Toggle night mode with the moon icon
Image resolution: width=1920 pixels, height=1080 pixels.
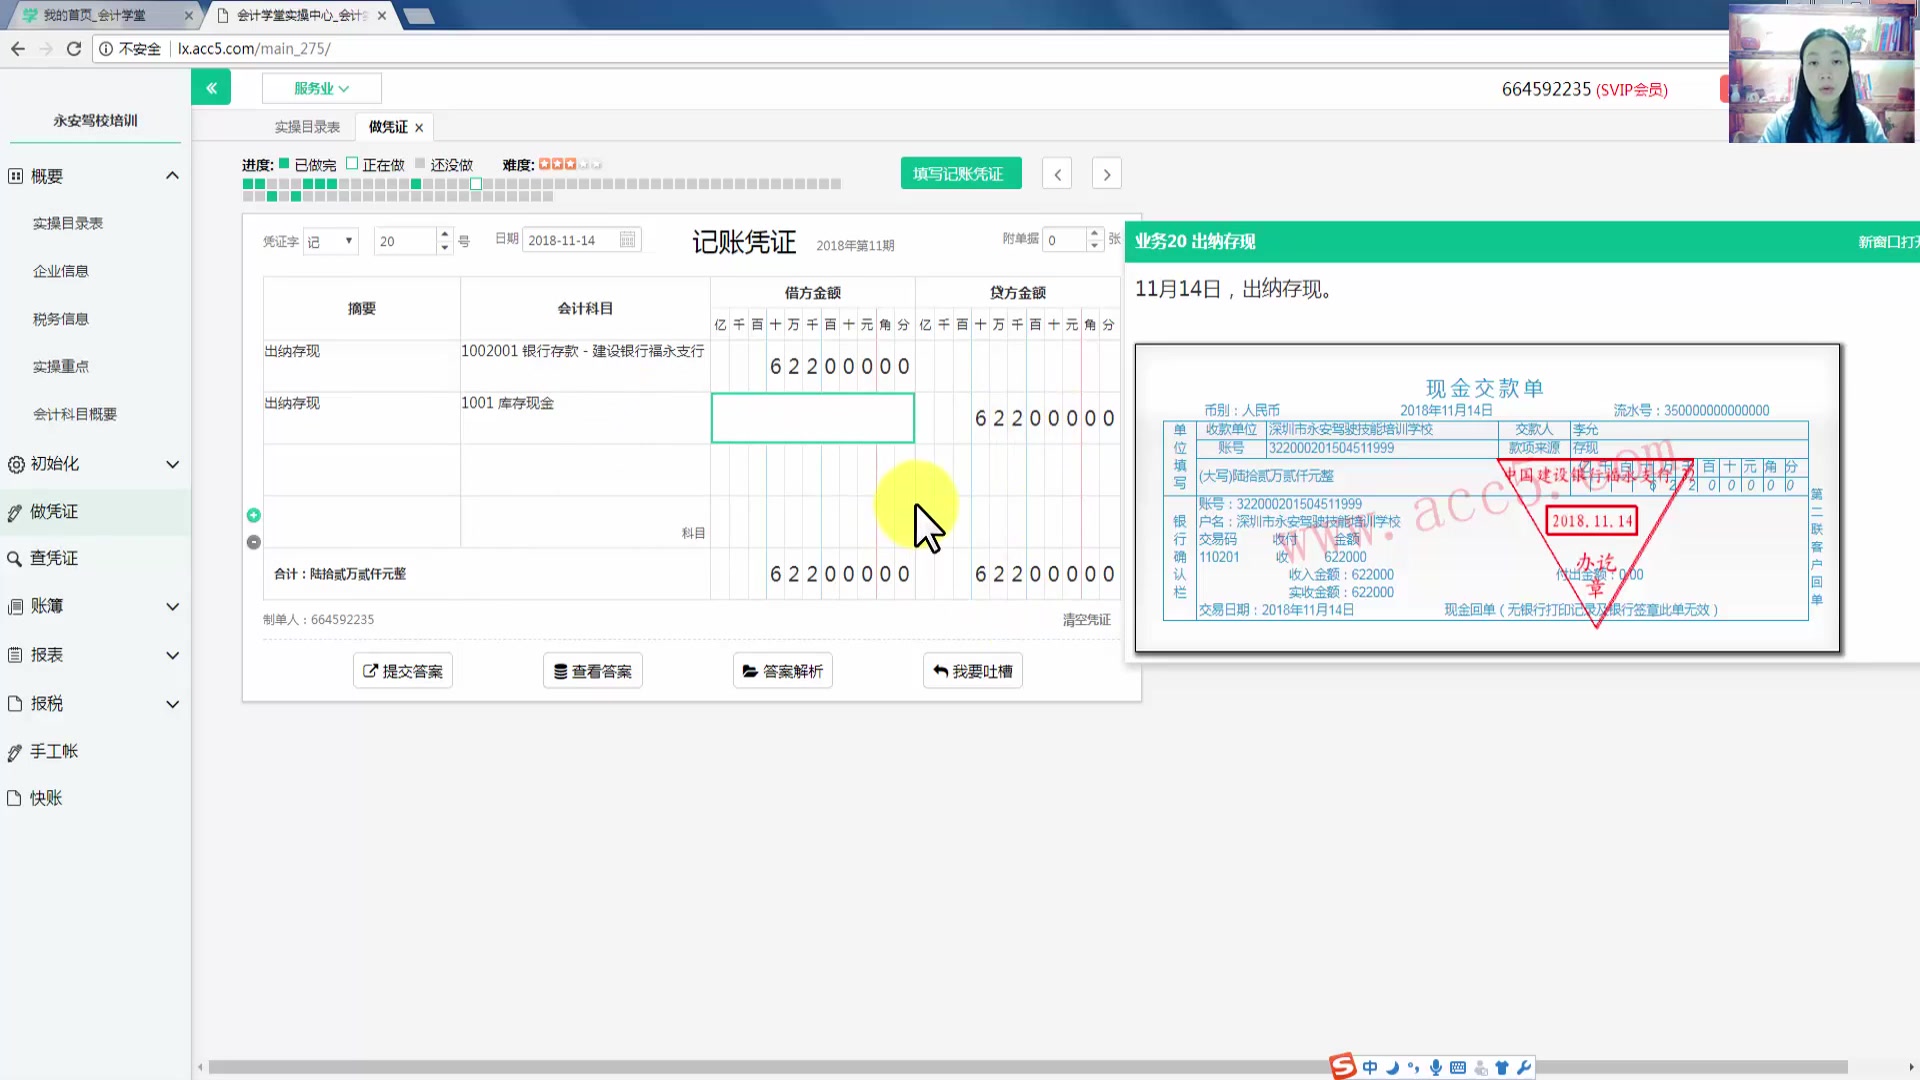tap(1393, 1067)
